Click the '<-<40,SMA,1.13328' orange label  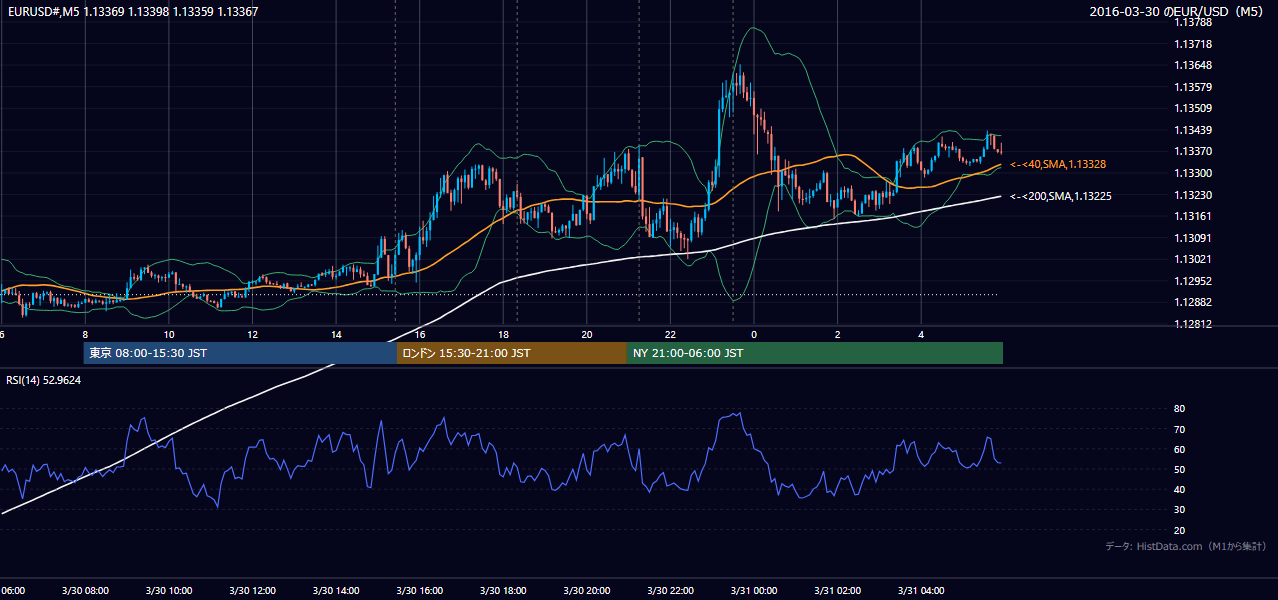point(1057,164)
